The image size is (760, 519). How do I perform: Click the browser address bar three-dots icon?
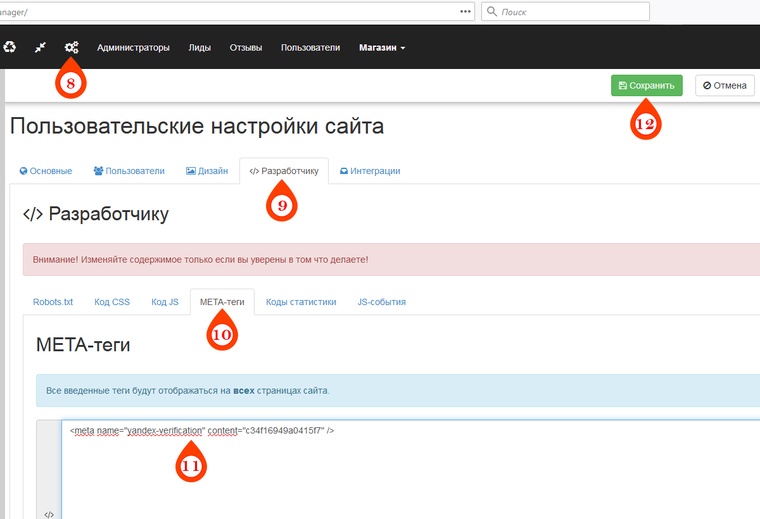click(465, 11)
